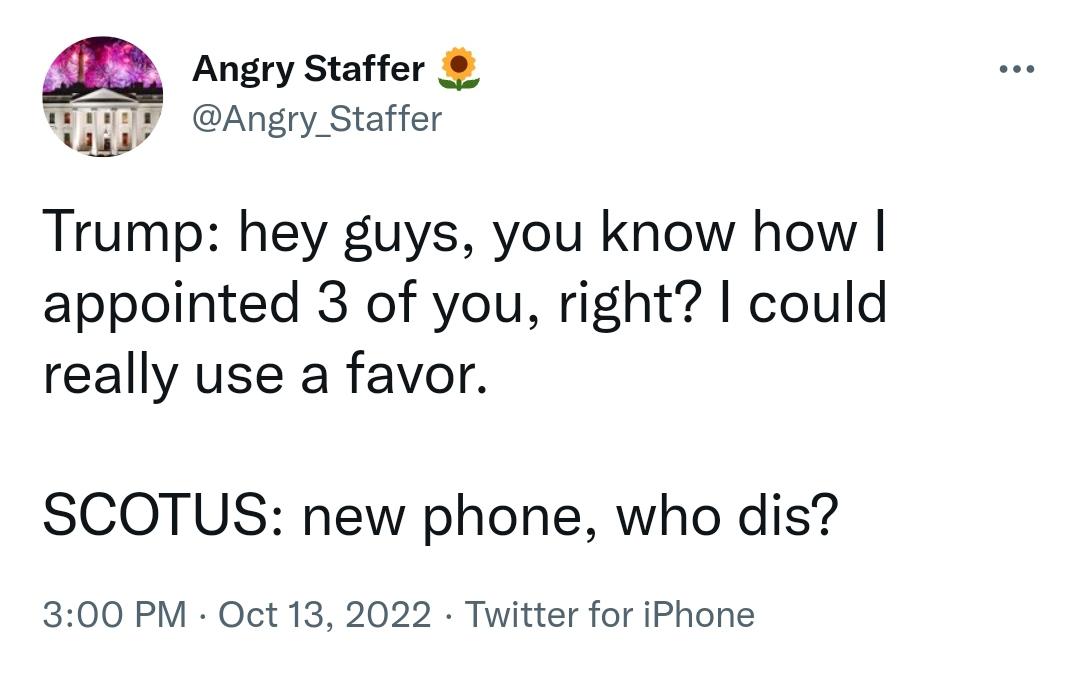The image size is (1080, 673).
Task: Open the three-dot more options menu
Action: pos(1017,69)
